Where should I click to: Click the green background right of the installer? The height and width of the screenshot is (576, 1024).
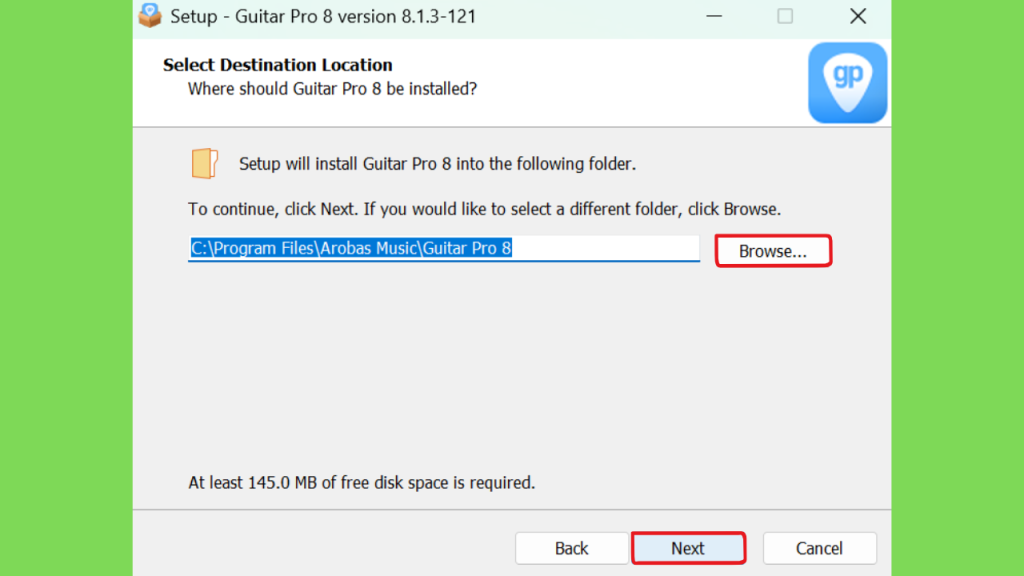pyautogui.click(x=957, y=288)
